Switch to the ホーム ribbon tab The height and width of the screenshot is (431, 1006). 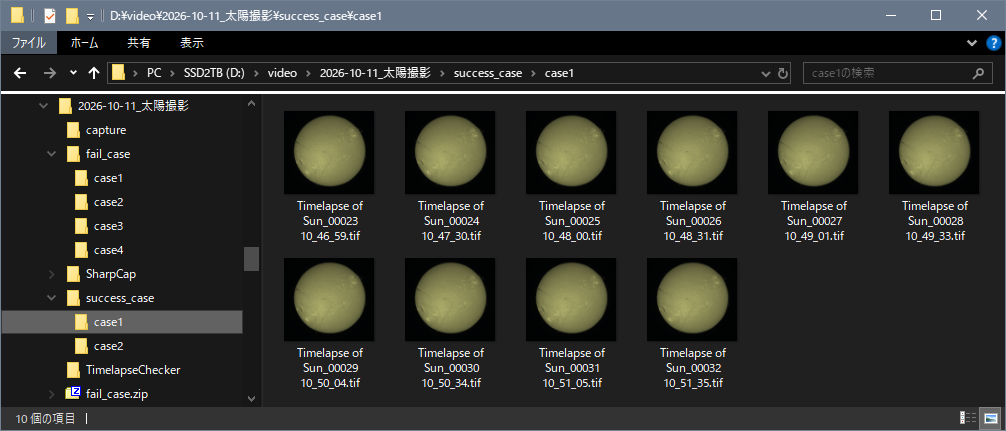84,43
